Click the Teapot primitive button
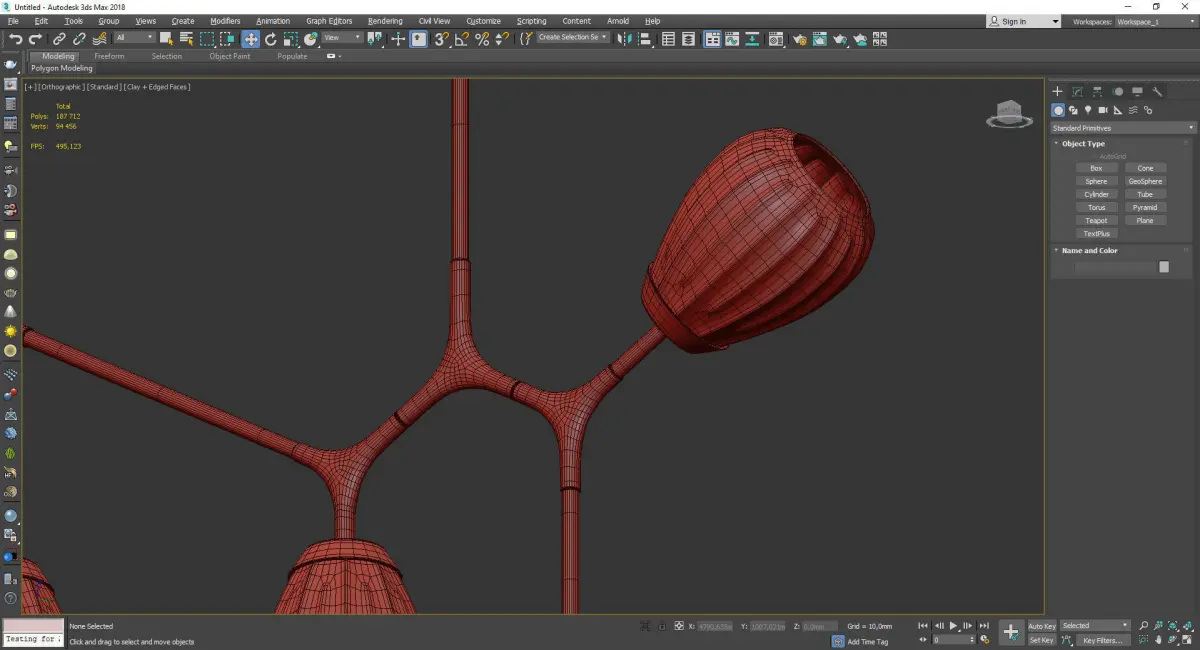Viewport: 1200px width, 650px height. click(x=1096, y=220)
